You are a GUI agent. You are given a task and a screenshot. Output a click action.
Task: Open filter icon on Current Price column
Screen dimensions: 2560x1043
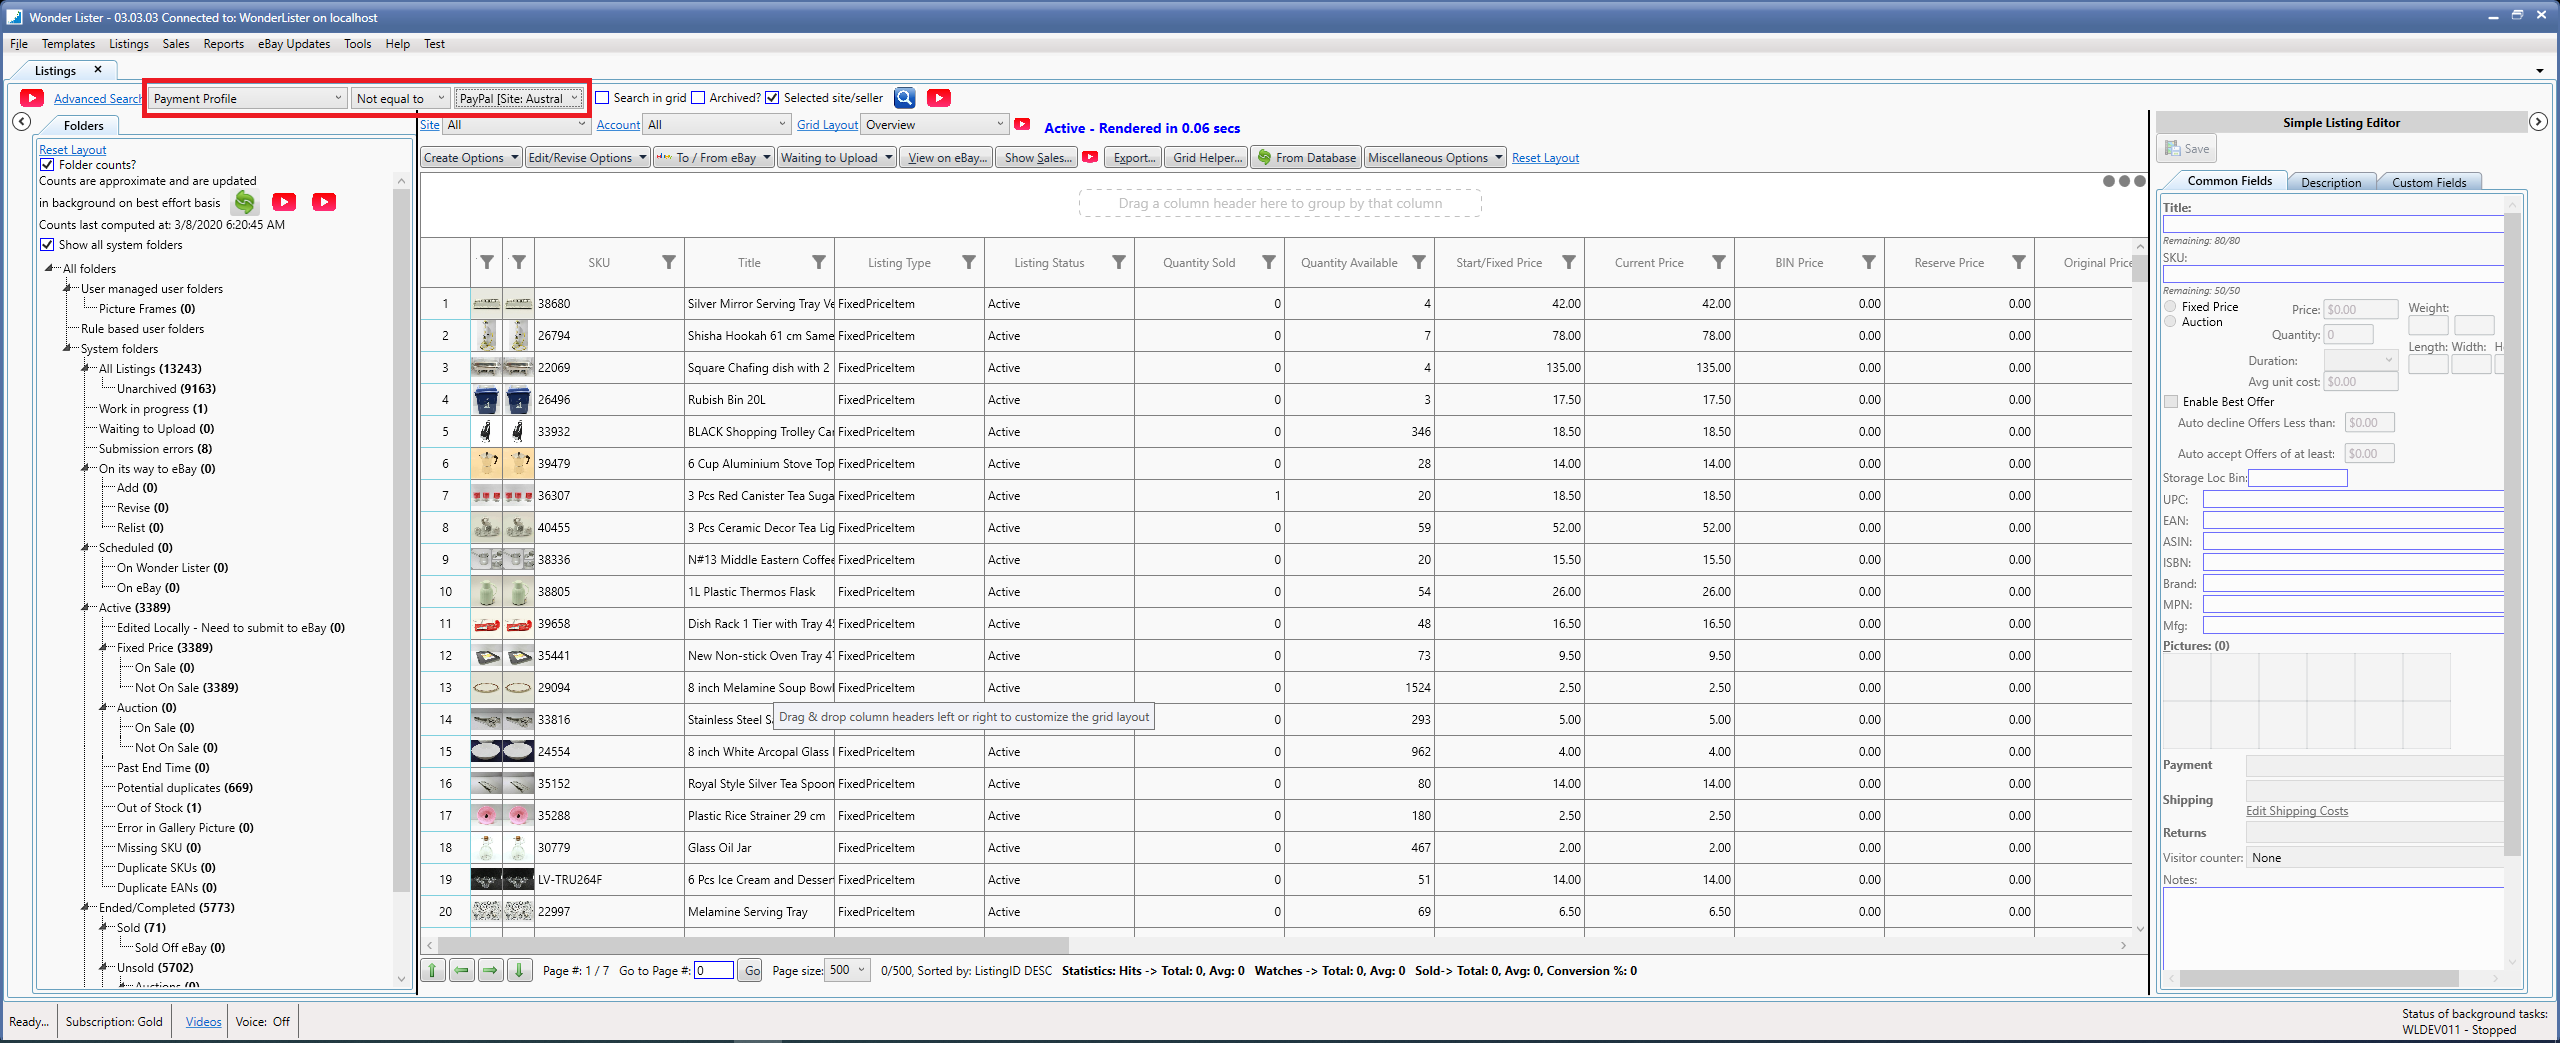[x=1719, y=263]
